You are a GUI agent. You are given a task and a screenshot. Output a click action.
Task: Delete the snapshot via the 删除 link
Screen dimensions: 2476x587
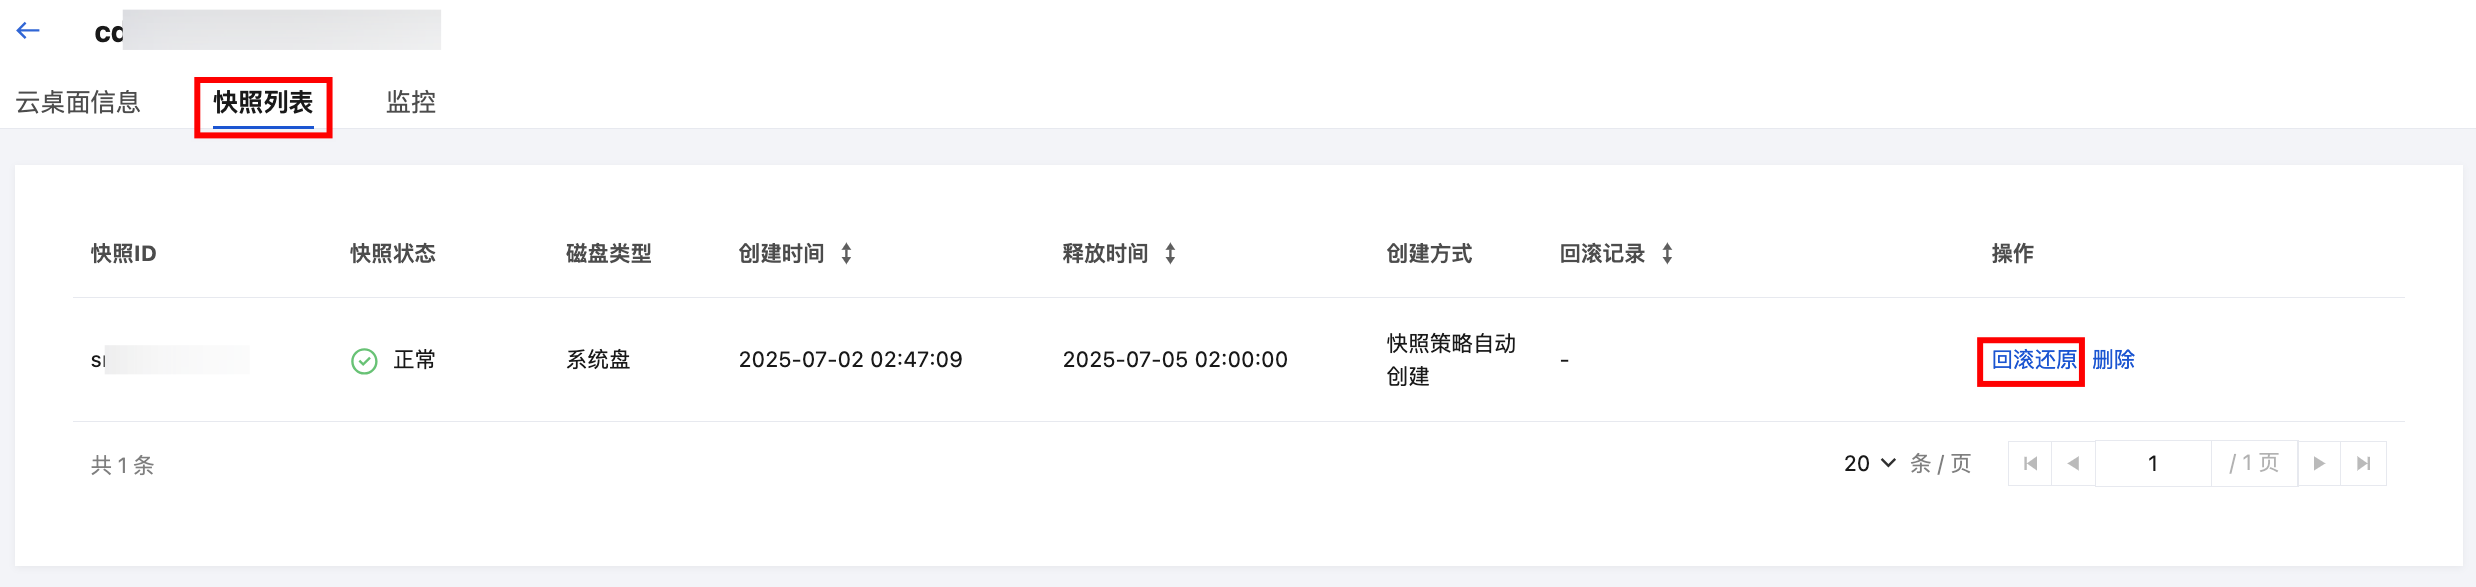coord(2113,360)
